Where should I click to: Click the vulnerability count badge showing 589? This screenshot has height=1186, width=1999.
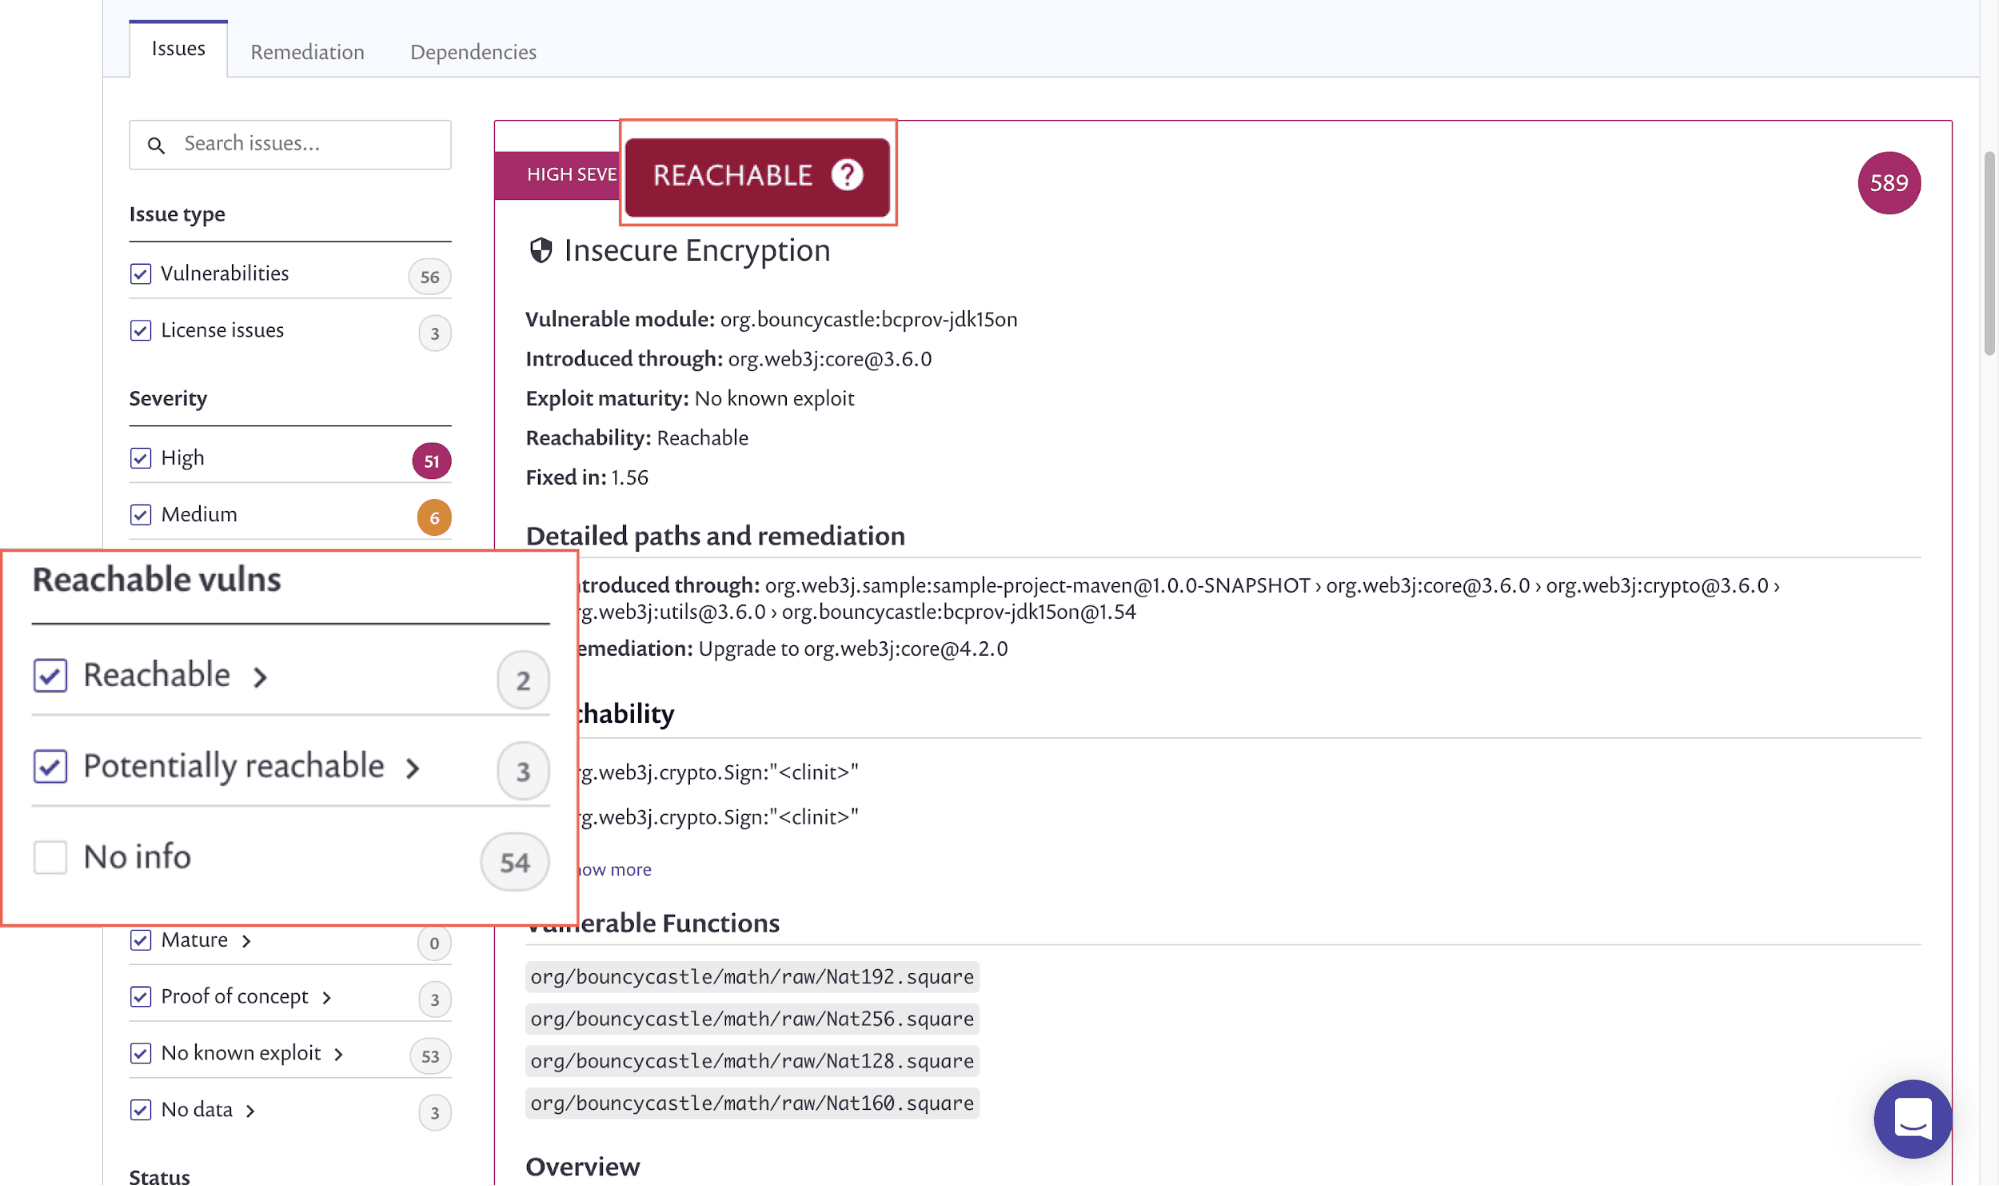click(1889, 182)
